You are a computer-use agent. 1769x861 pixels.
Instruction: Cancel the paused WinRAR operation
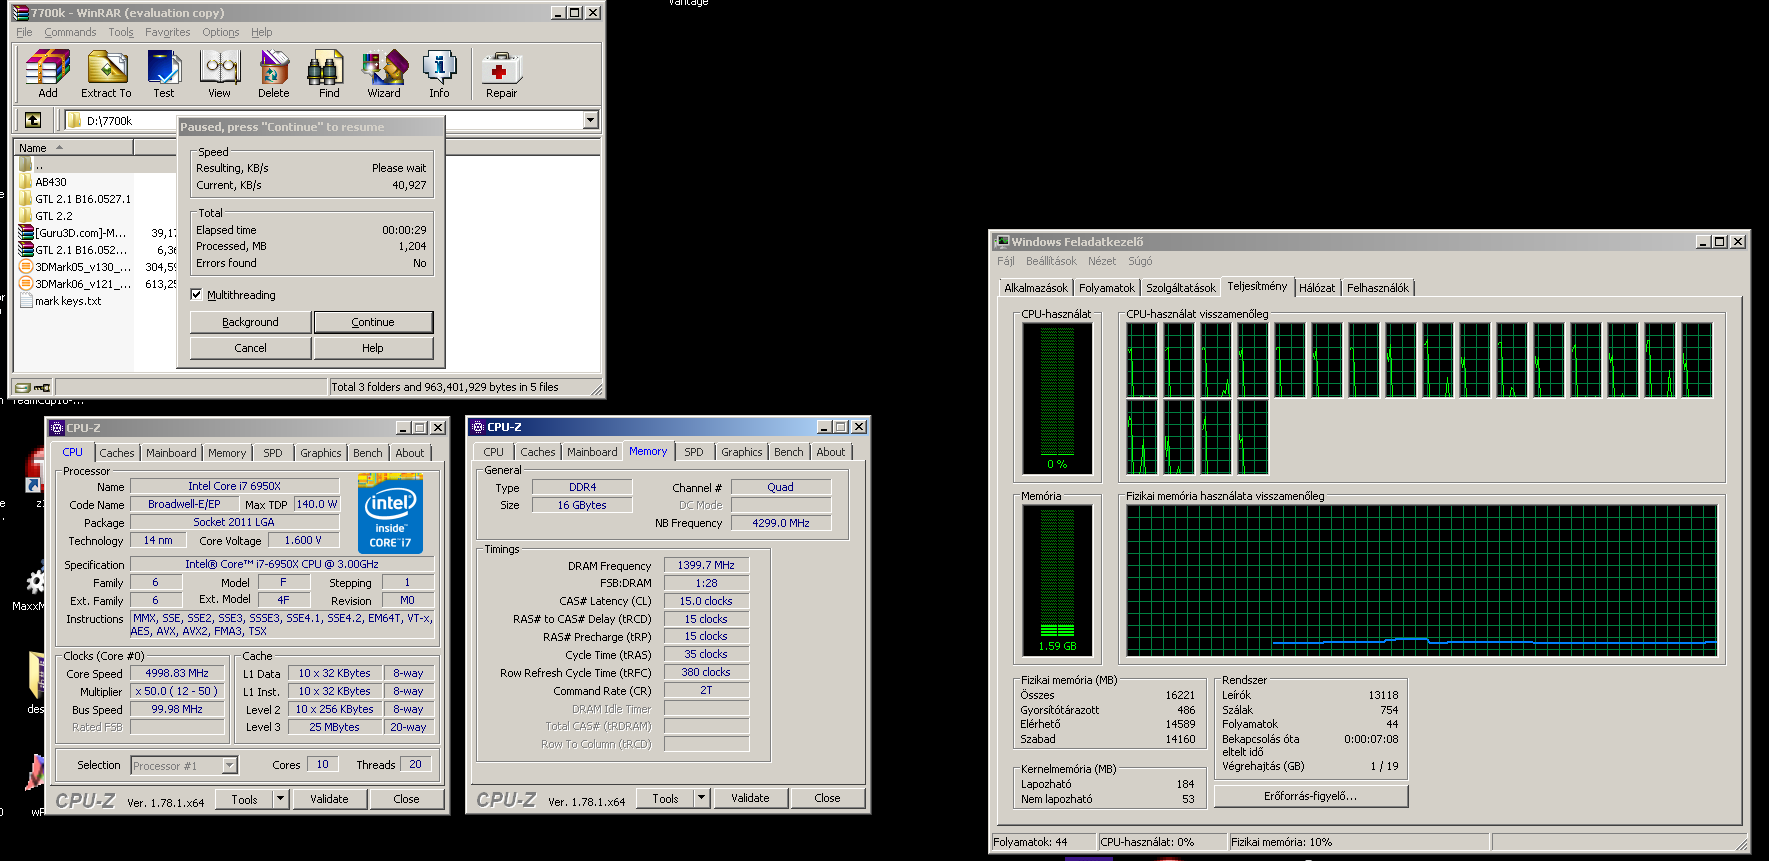click(250, 348)
